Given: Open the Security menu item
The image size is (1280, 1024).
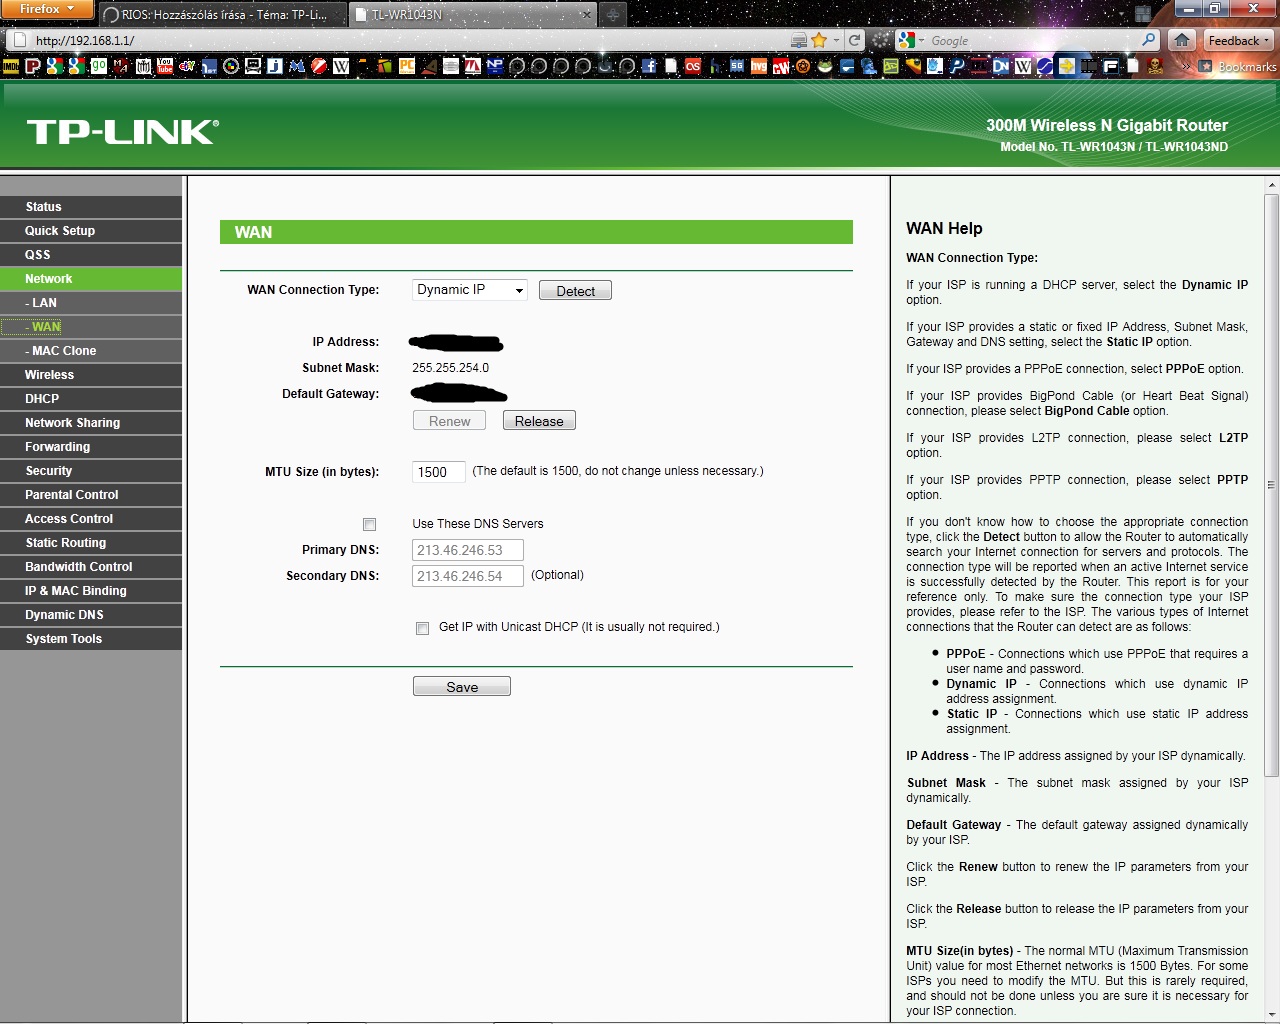Looking at the screenshot, I should [x=91, y=471].
